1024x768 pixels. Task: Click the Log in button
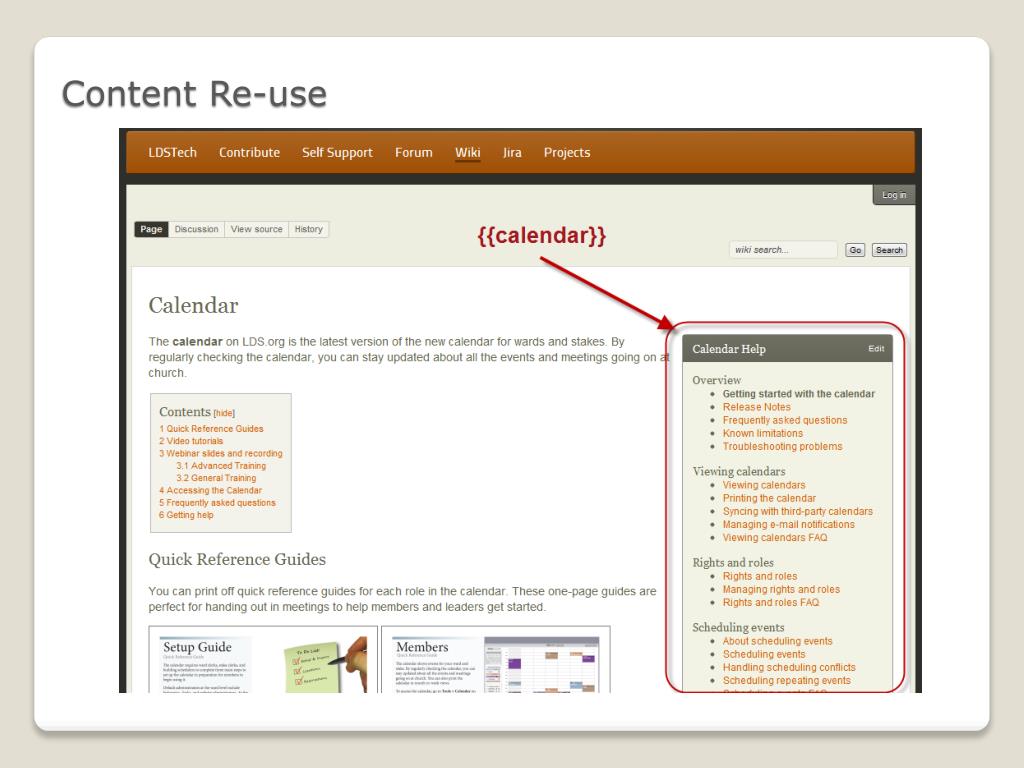(x=893, y=195)
